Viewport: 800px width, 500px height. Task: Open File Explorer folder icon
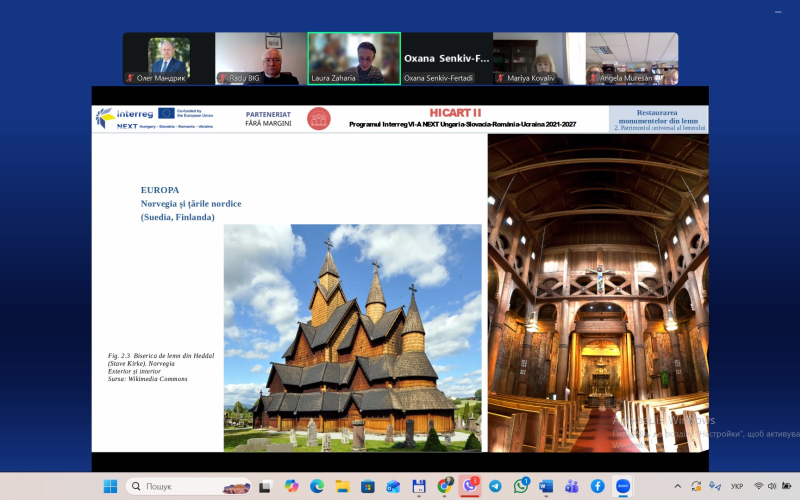343,486
